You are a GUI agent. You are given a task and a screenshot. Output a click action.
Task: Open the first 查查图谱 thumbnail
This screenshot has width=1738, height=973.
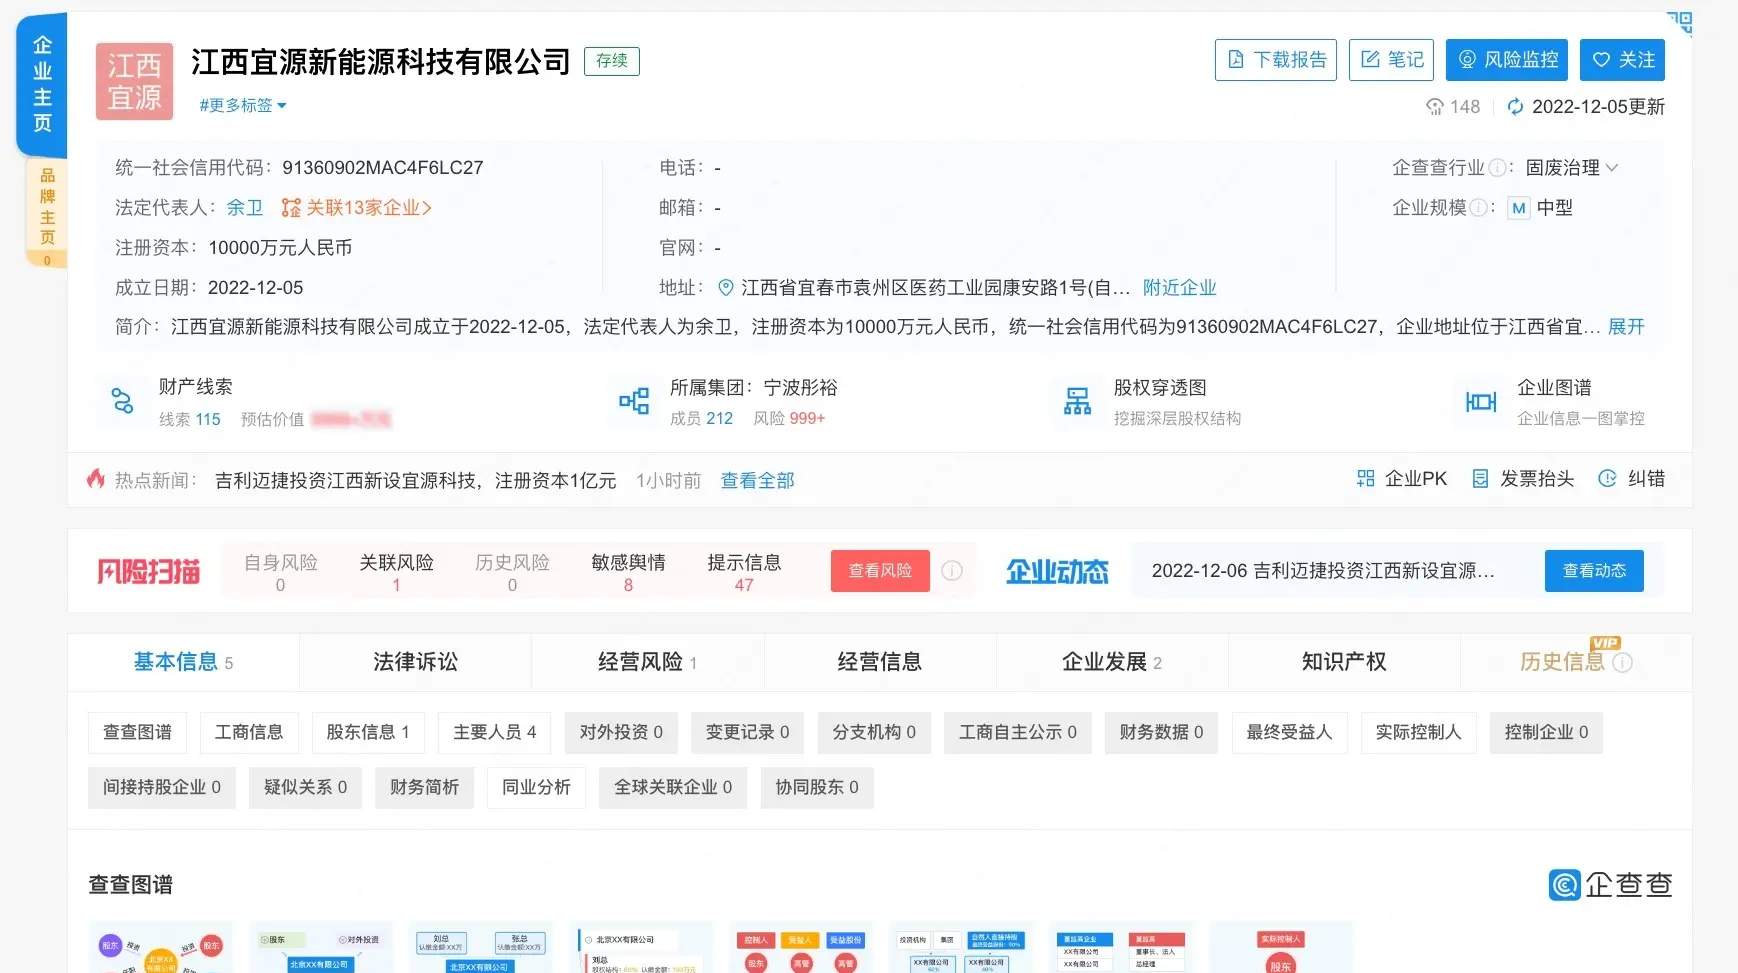tap(160, 946)
